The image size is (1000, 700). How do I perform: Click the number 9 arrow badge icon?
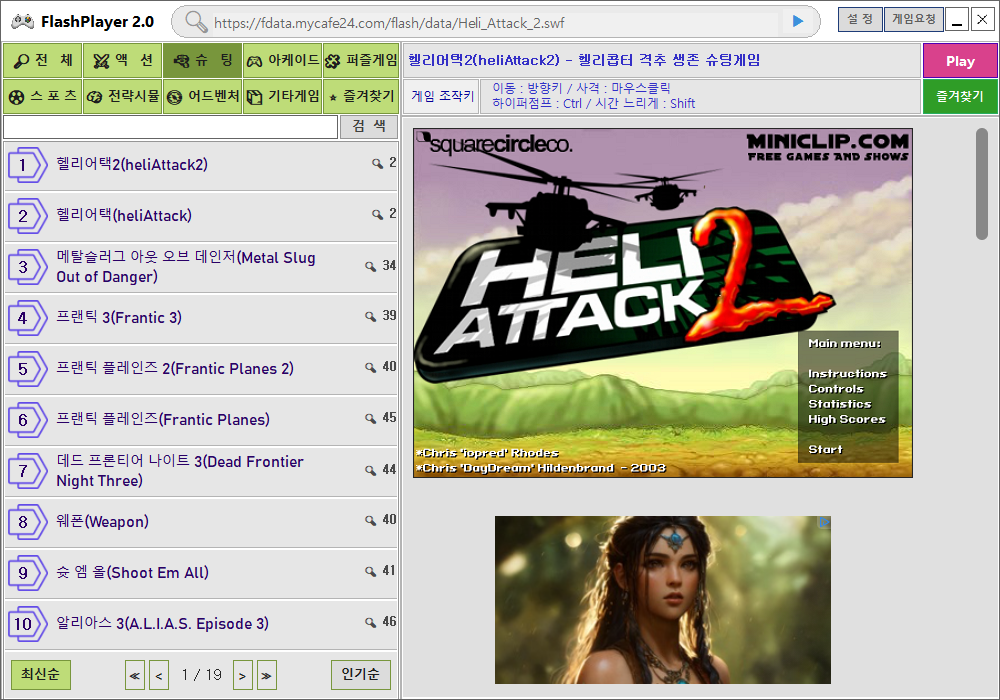(x=27, y=573)
